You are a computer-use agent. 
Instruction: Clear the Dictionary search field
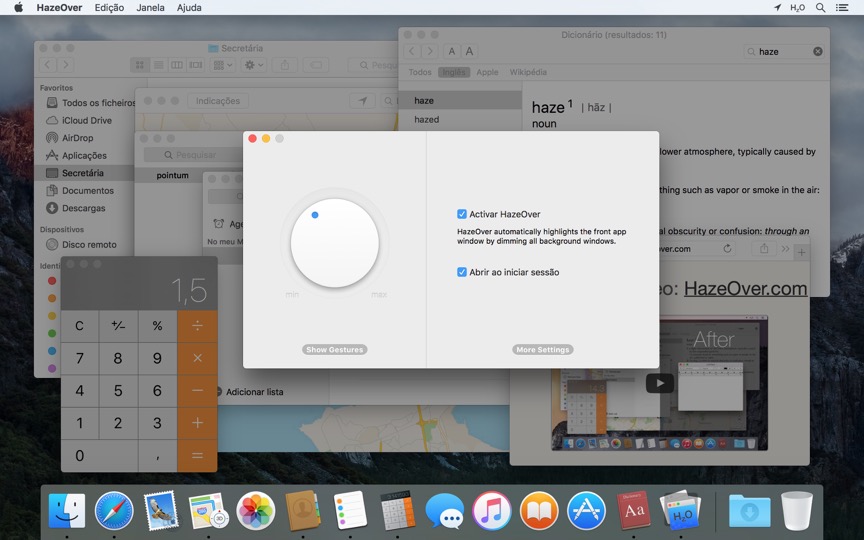[818, 51]
